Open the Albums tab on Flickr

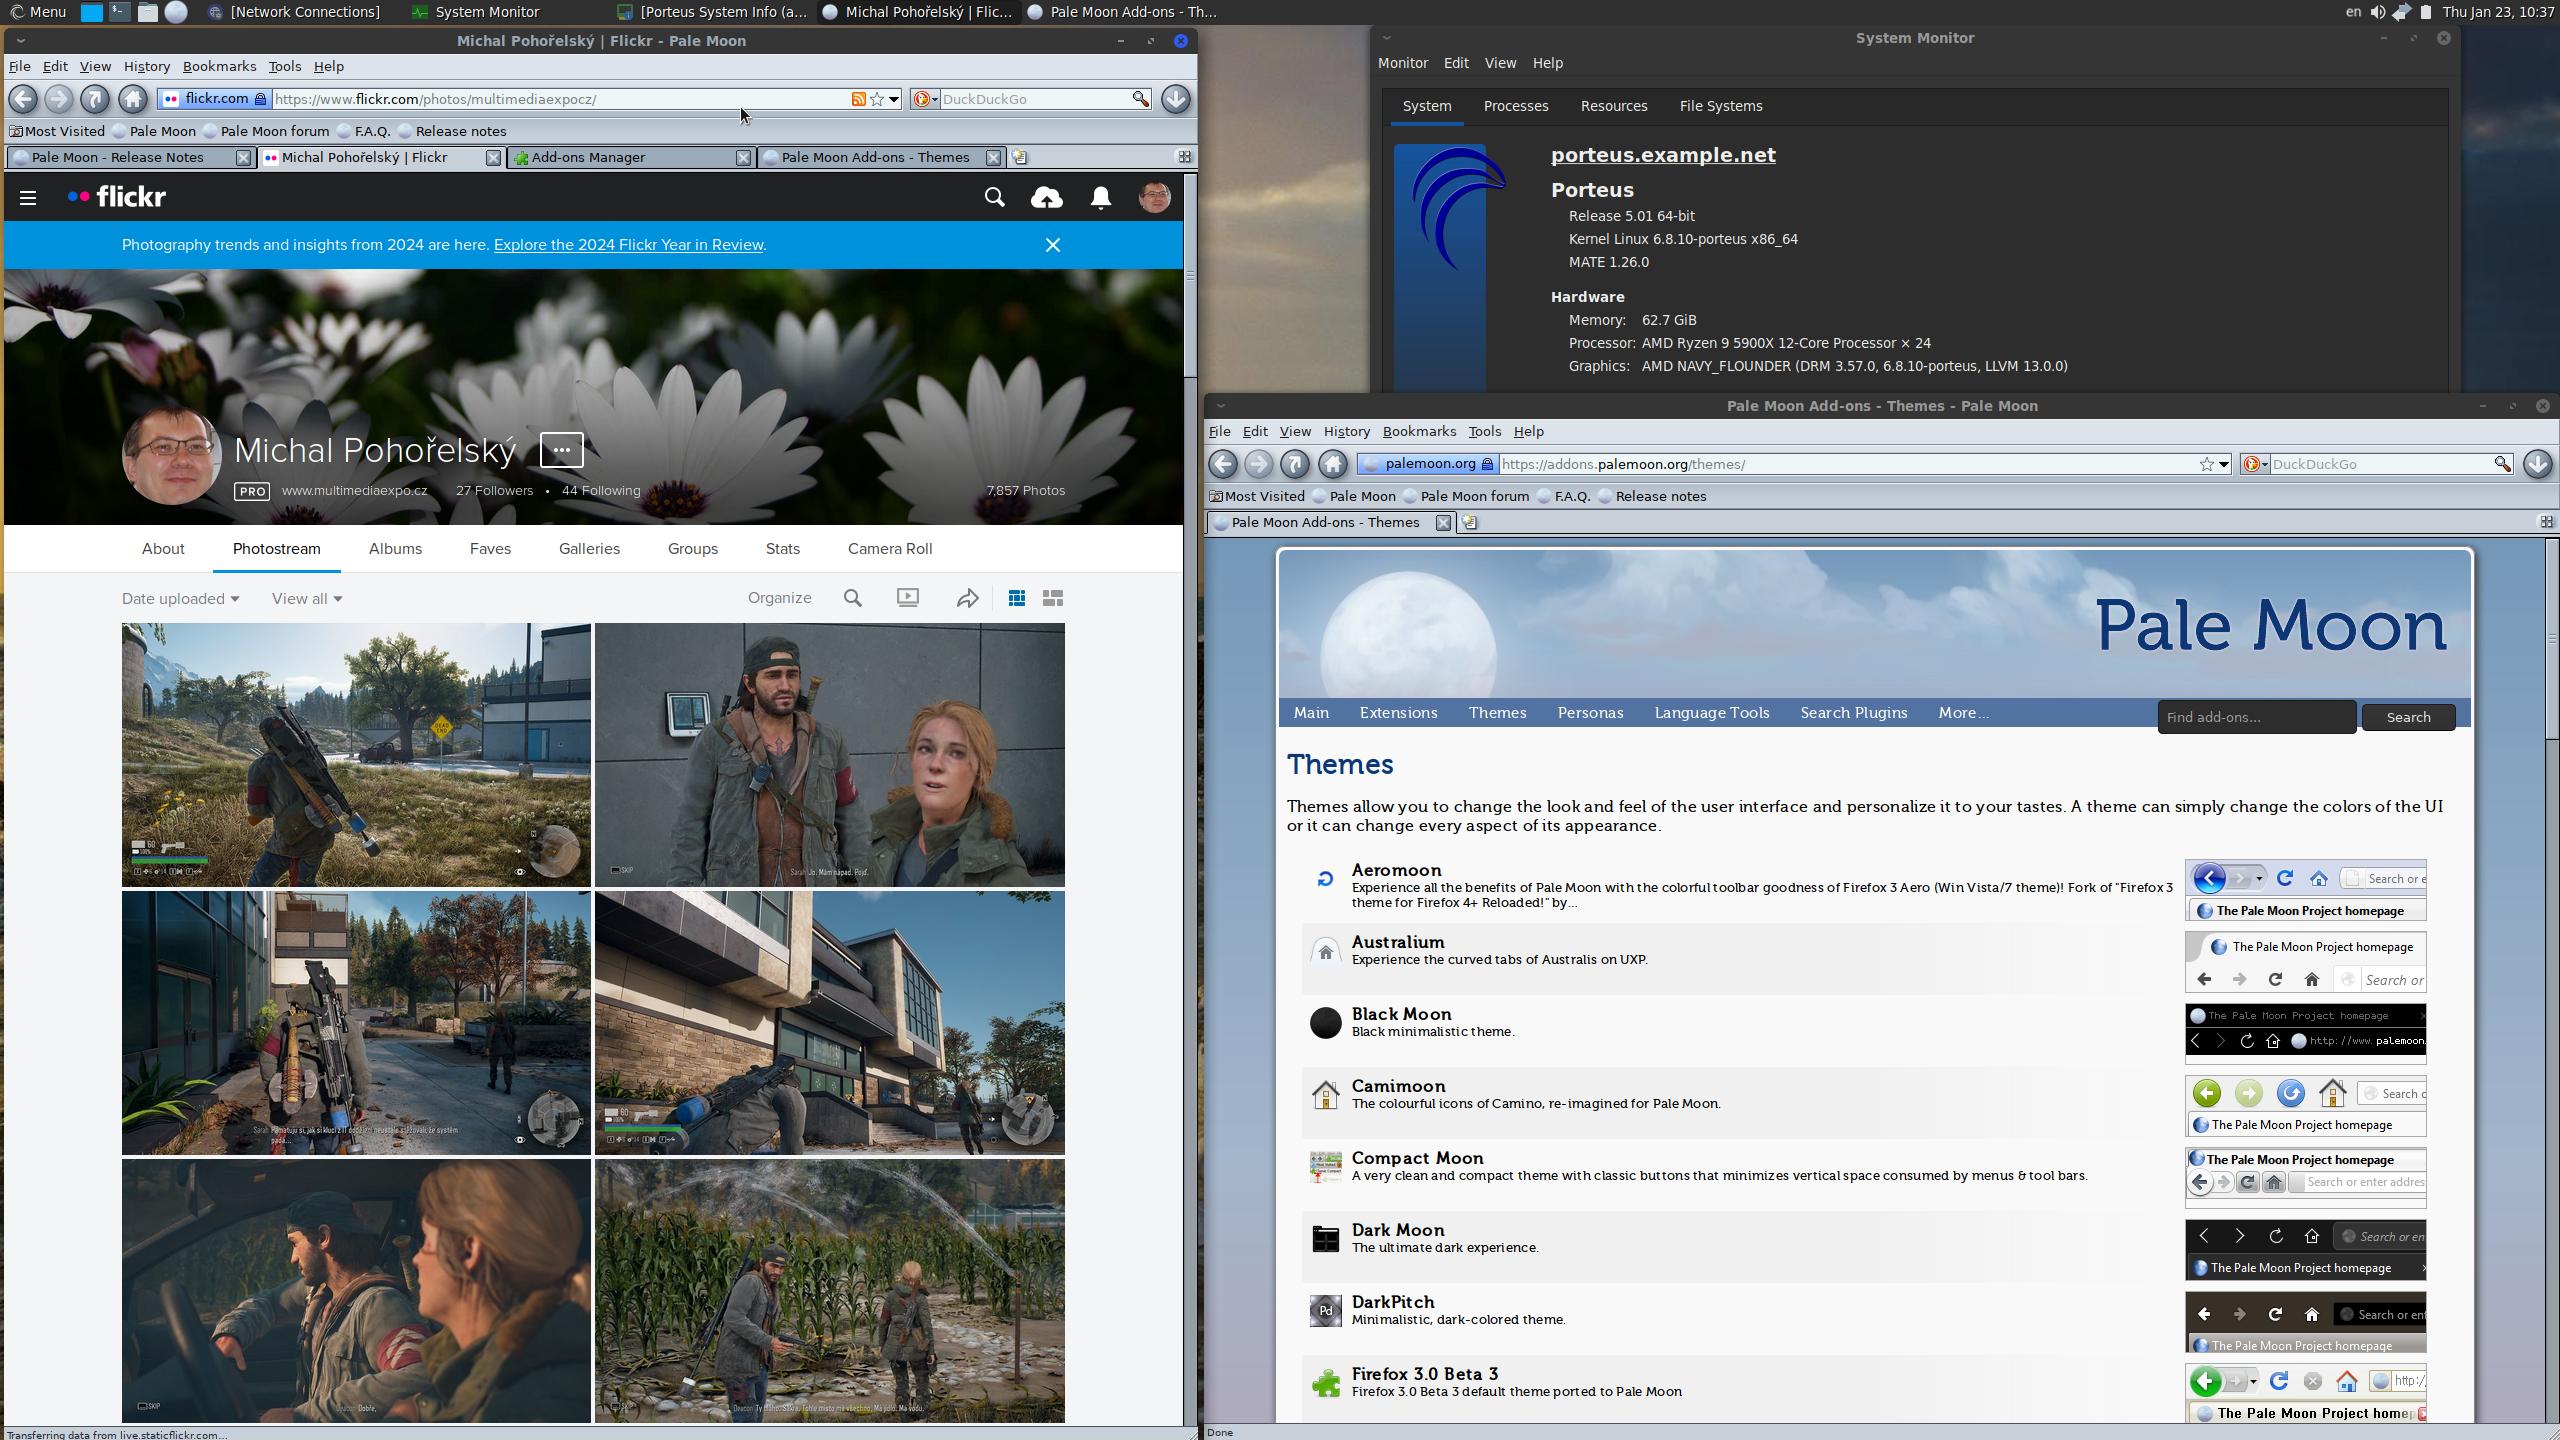click(395, 549)
